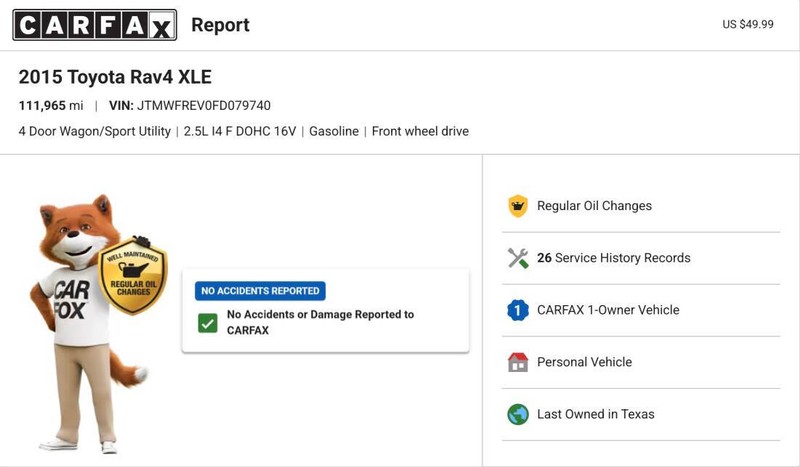Click the Gasoline fuel type text
The image size is (800, 467).
coord(334,131)
